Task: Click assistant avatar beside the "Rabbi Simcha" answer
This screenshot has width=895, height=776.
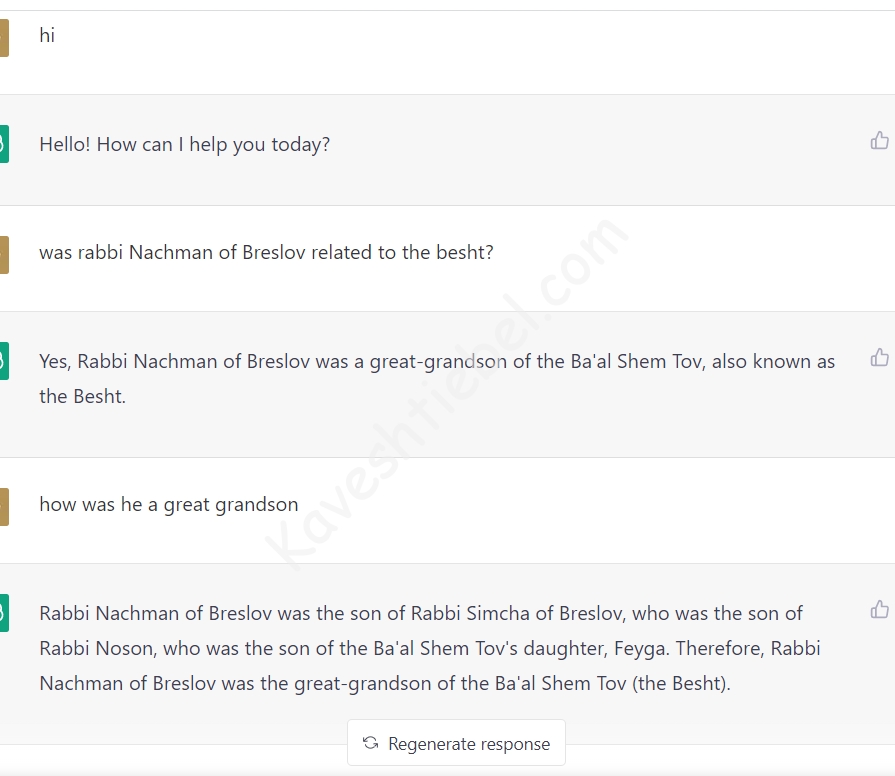Action: point(4,613)
